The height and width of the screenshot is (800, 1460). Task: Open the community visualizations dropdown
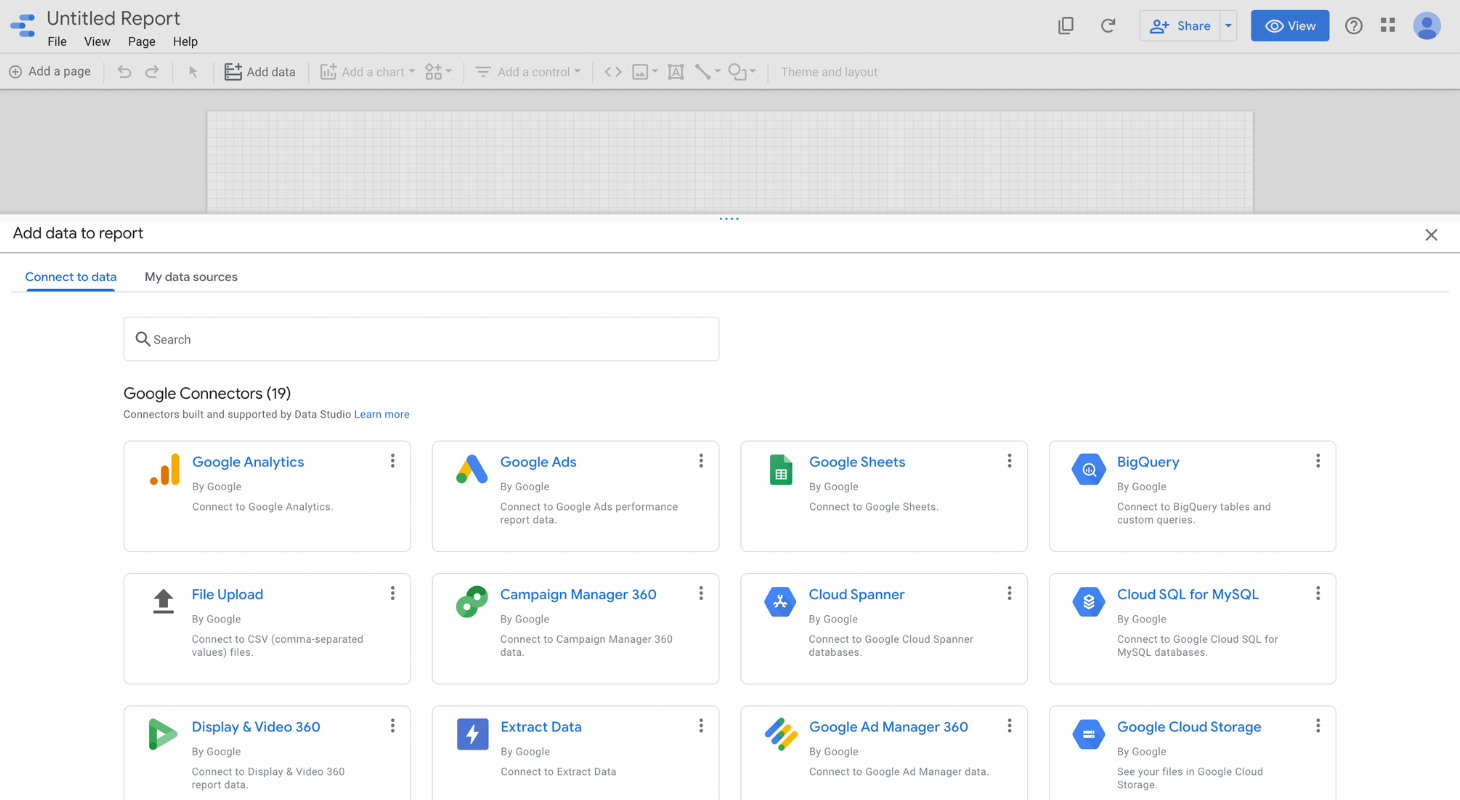438,72
